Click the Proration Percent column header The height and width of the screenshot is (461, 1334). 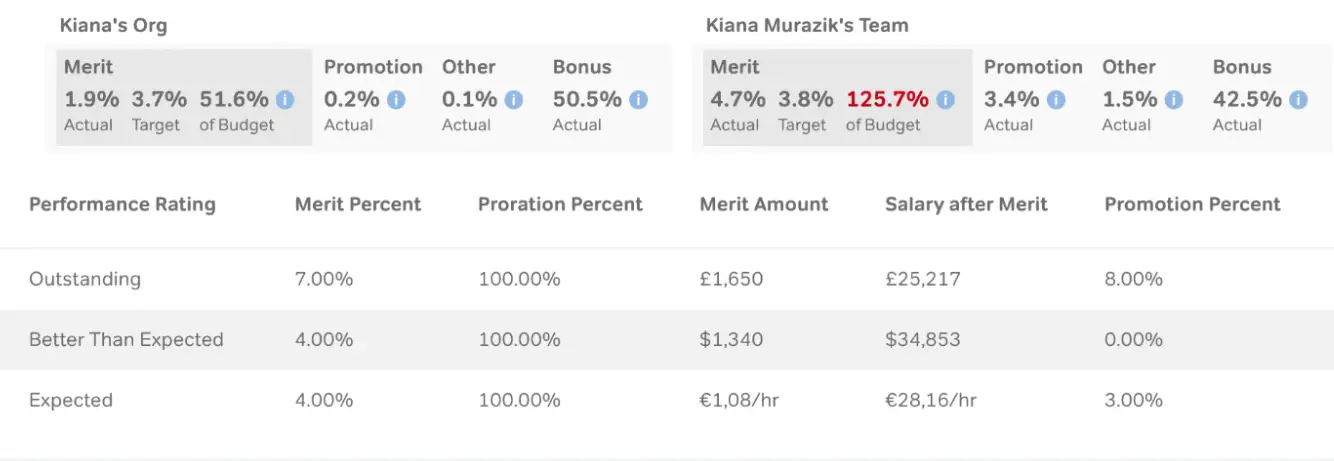(x=560, y=205)
